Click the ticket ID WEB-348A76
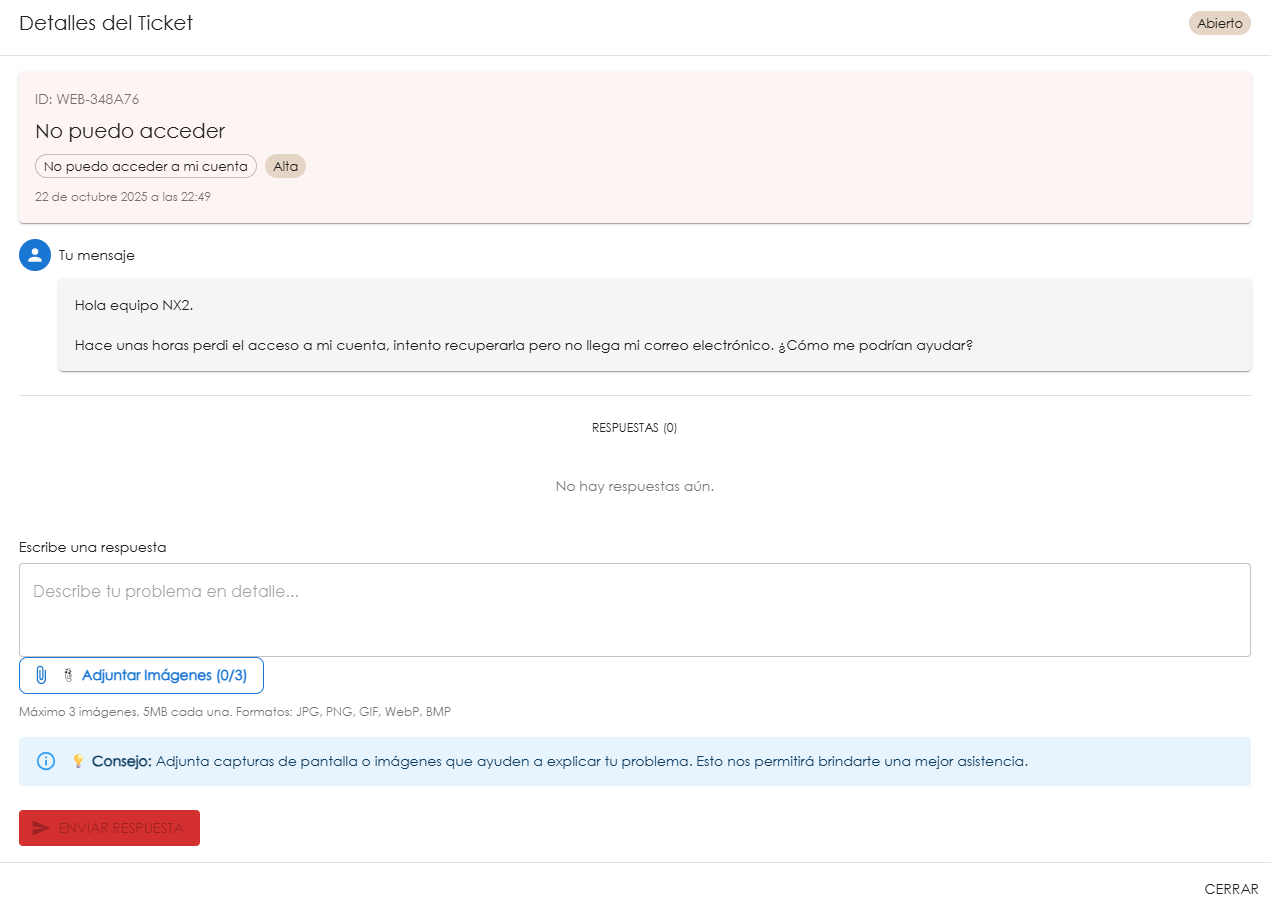 pyautogui.click(x=87, y=99)
